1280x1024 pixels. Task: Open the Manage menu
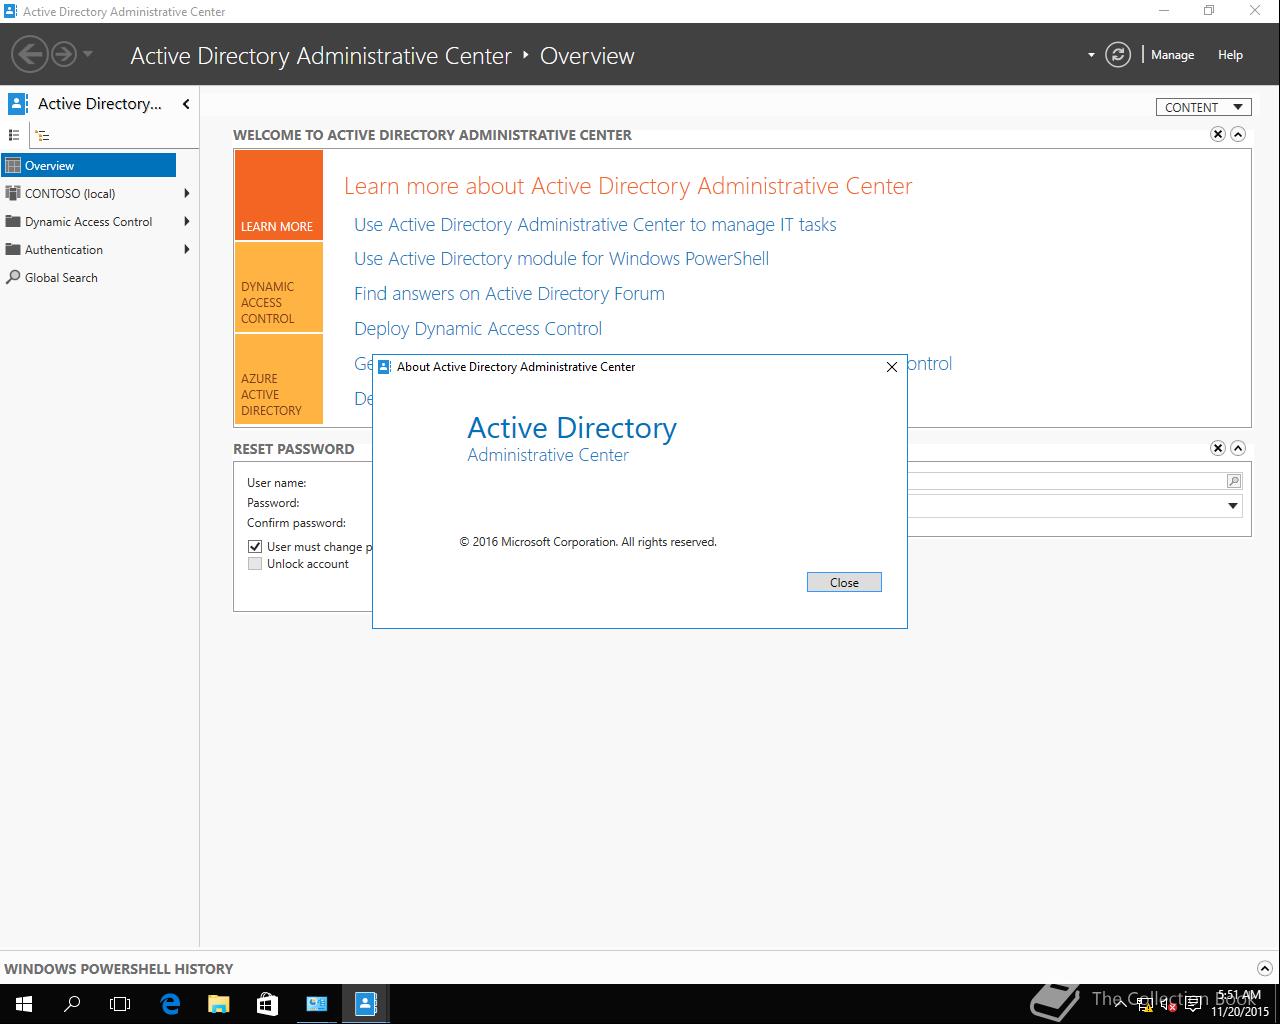[1172, 55]
